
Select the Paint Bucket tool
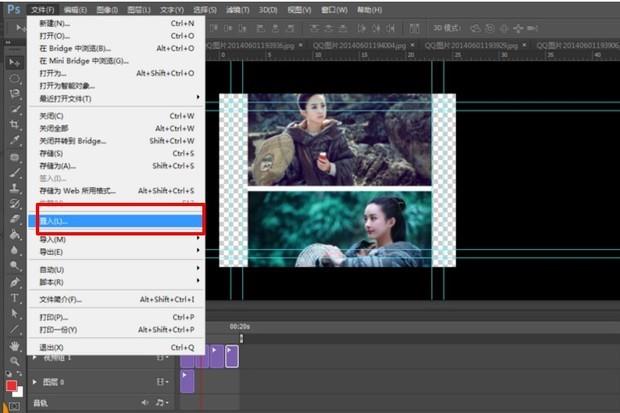[x=14, y=235]
